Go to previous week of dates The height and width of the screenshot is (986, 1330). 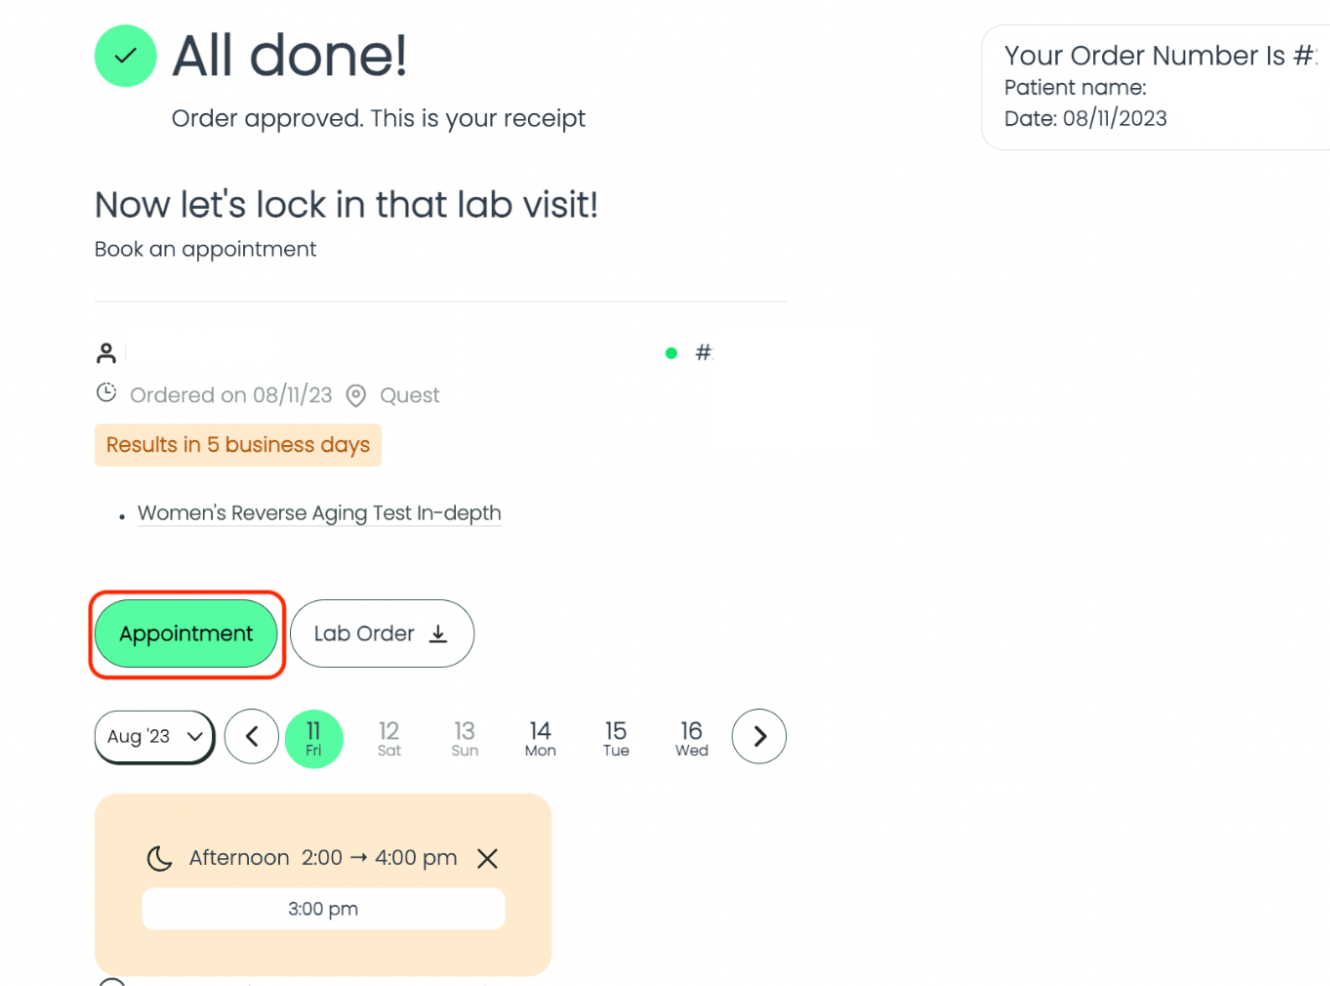tap(252, 737)
